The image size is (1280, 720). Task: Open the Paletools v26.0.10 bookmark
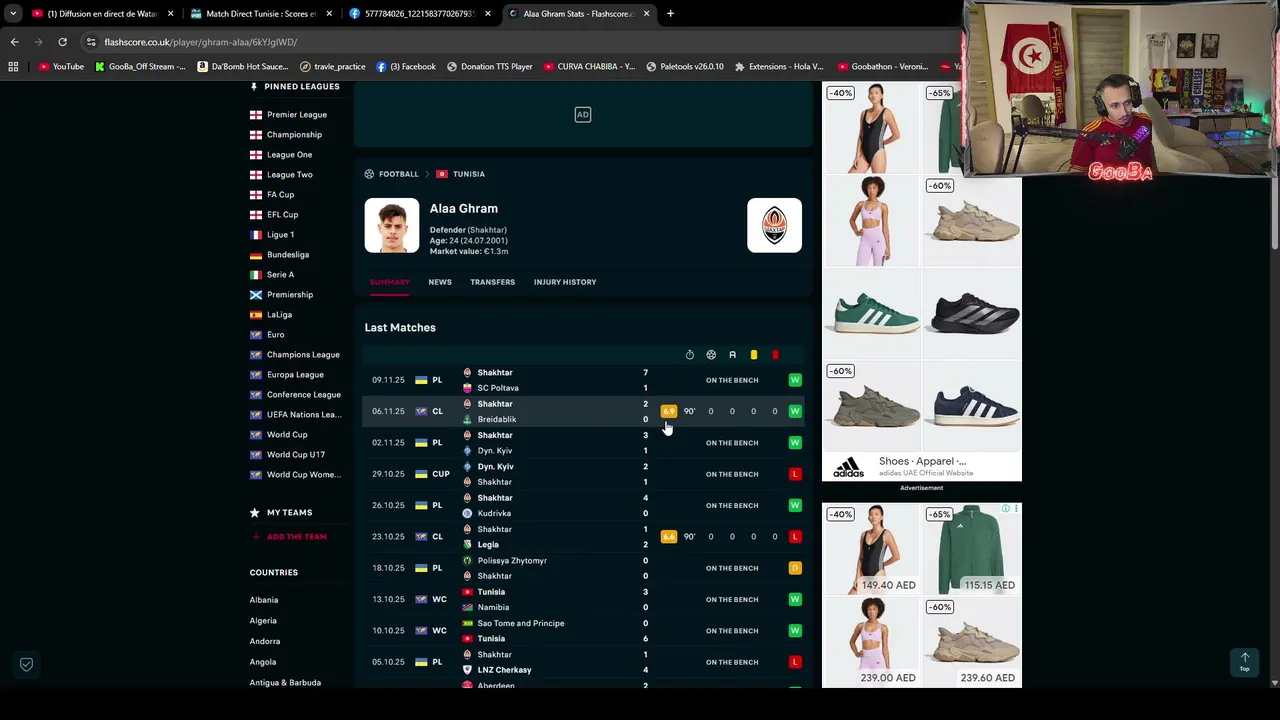coord(685,67)
